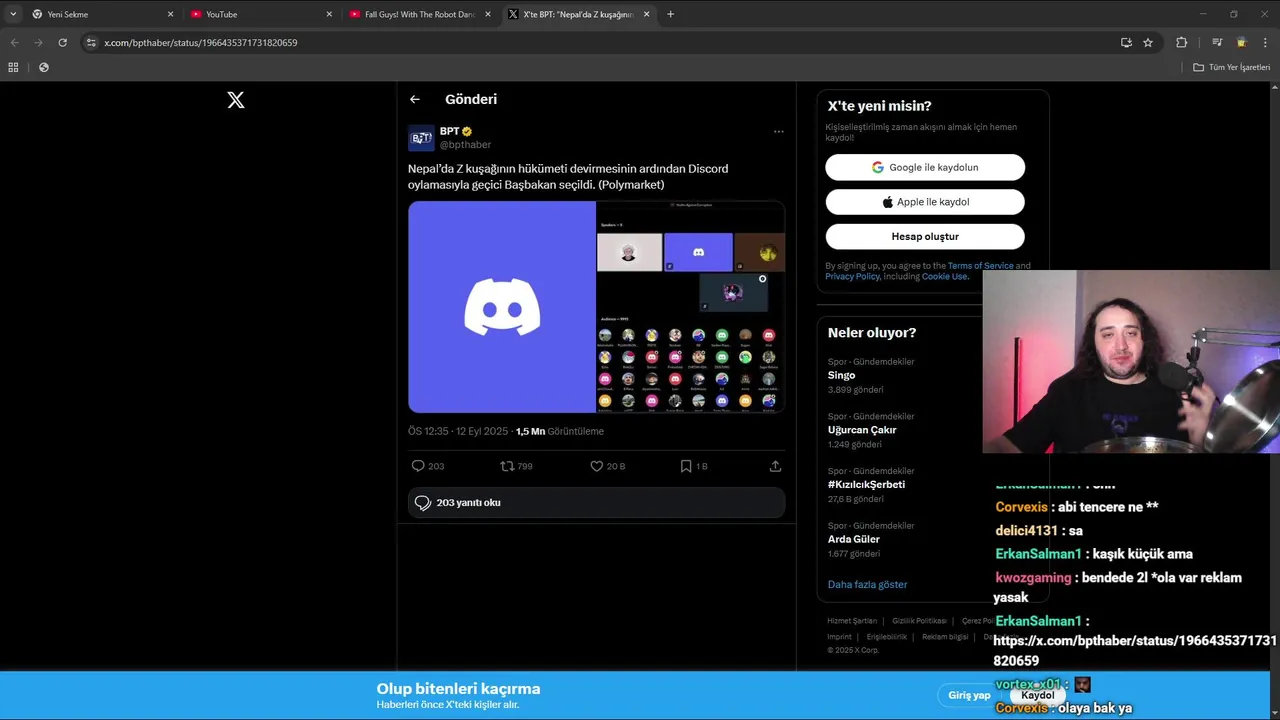
Task: Click the BPT account name
Action: [x=450, y=131]
